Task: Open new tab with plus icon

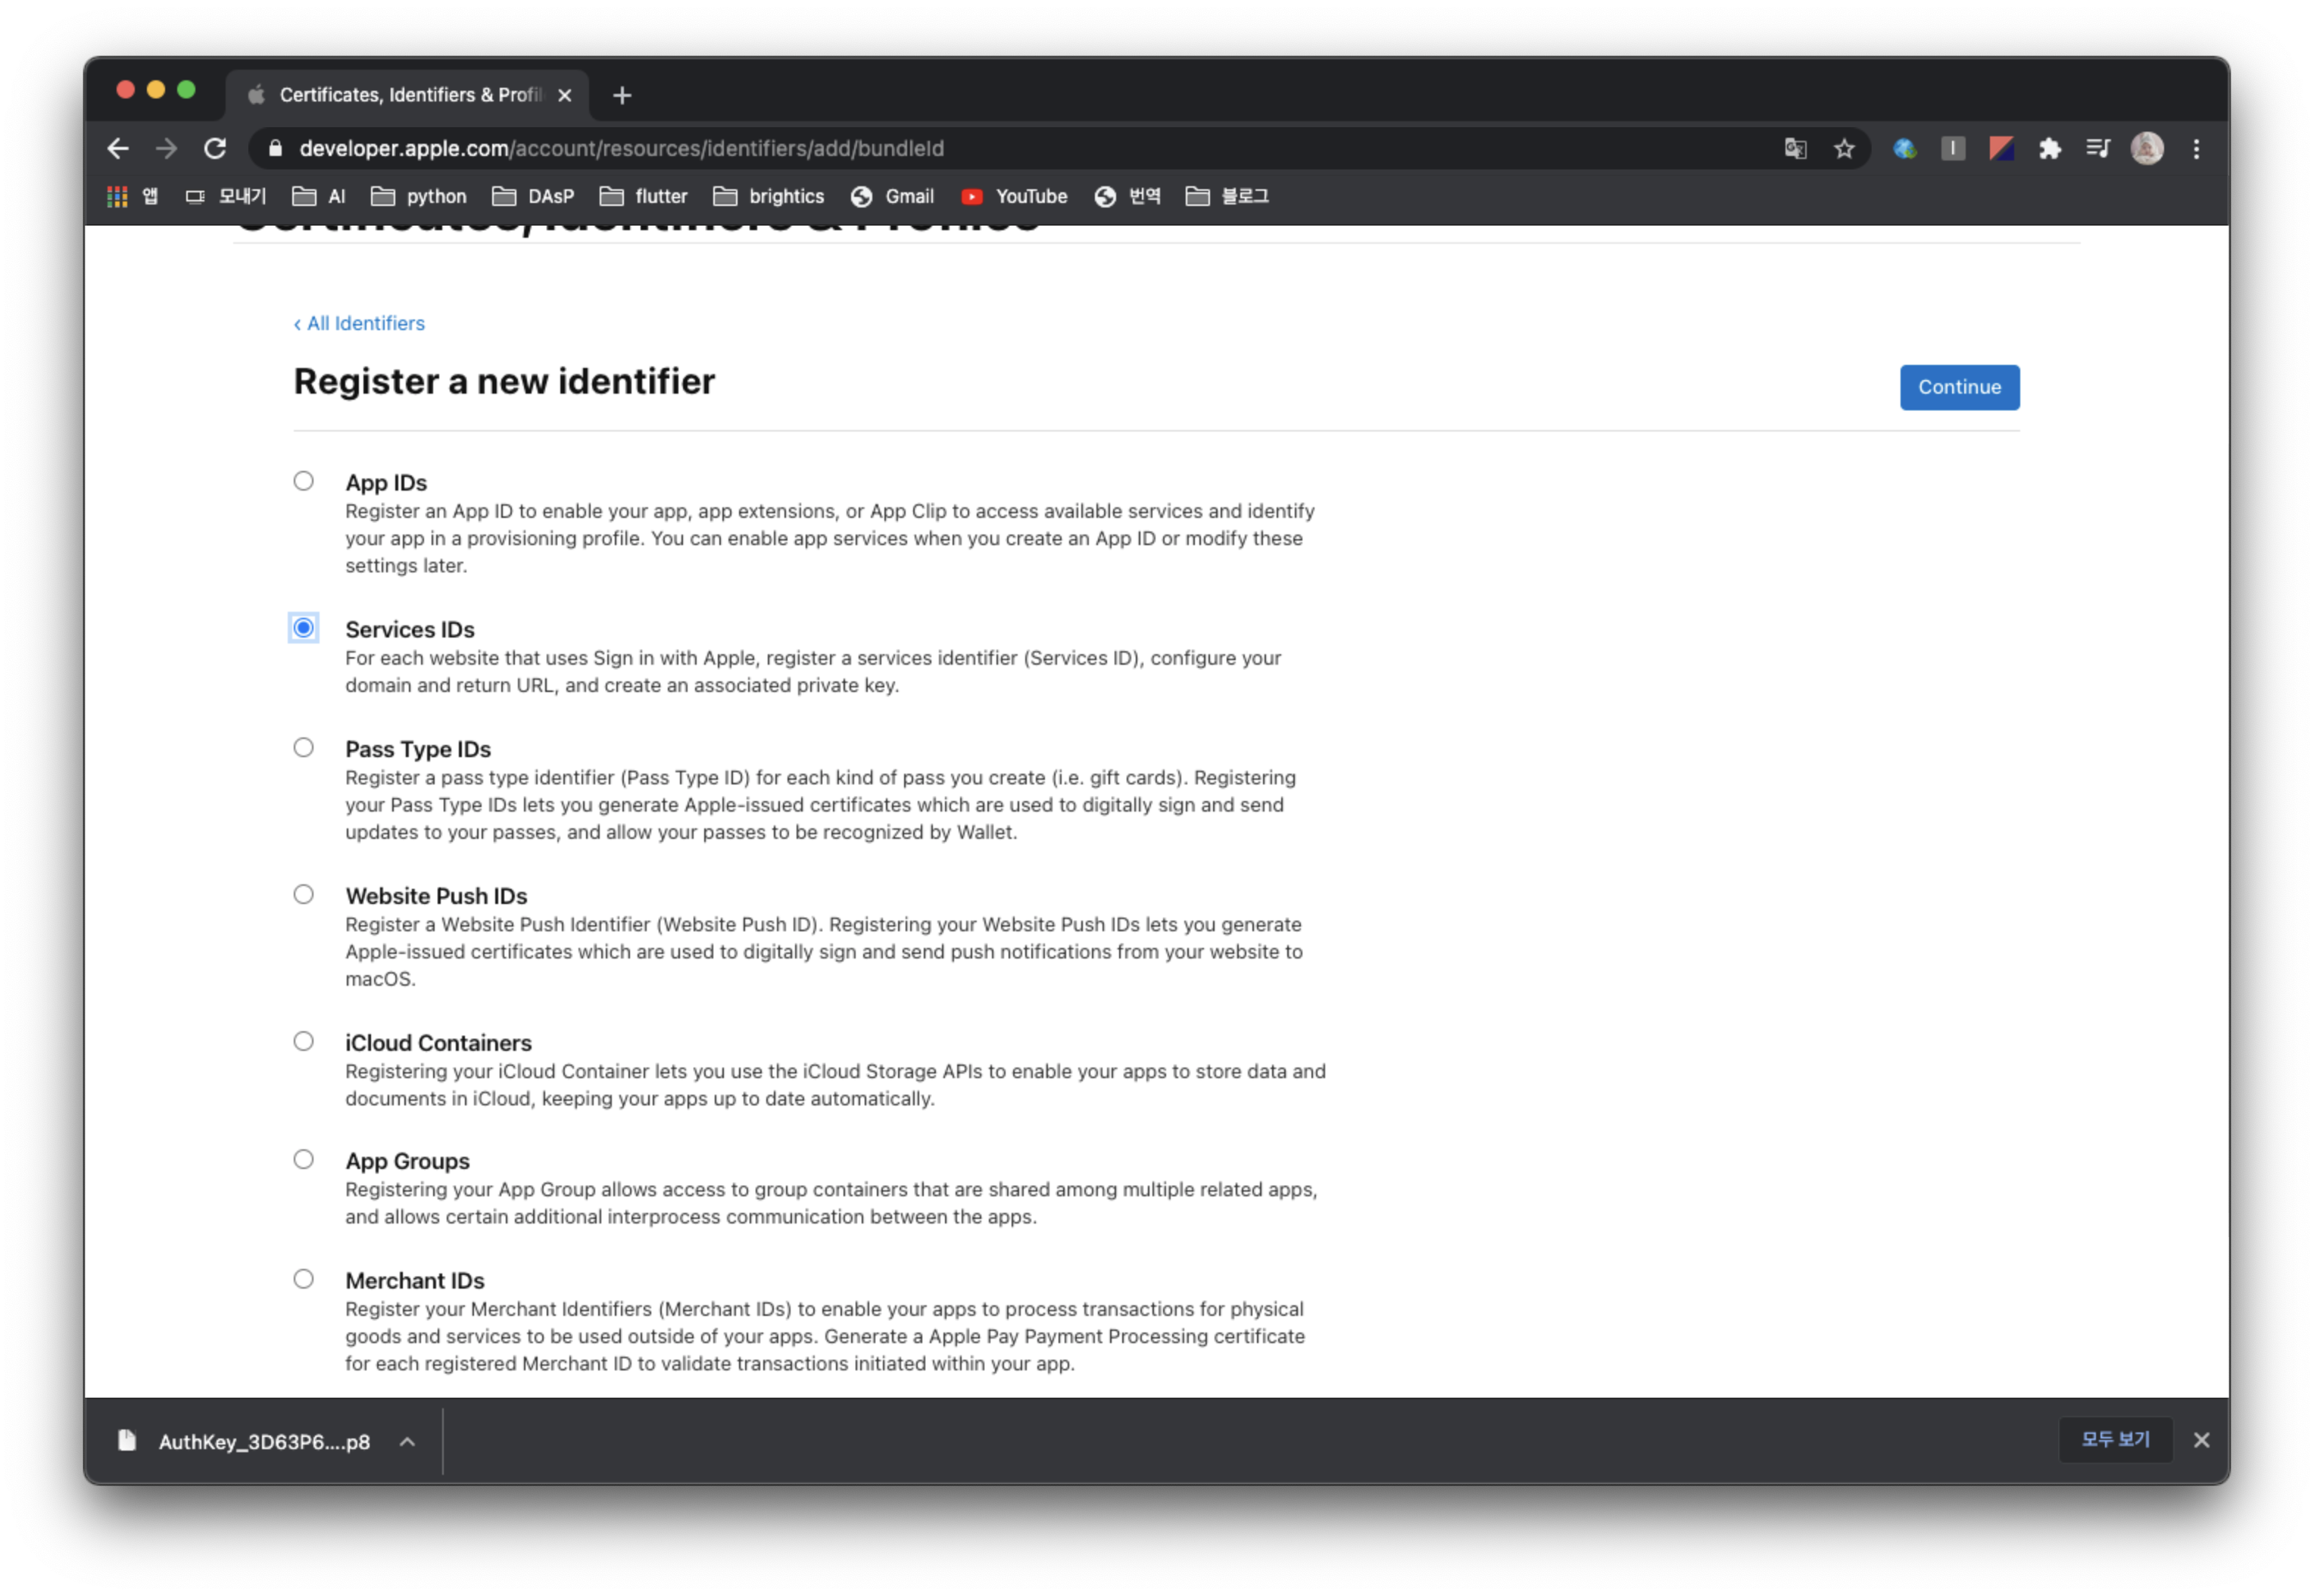Action: point(622,95)
